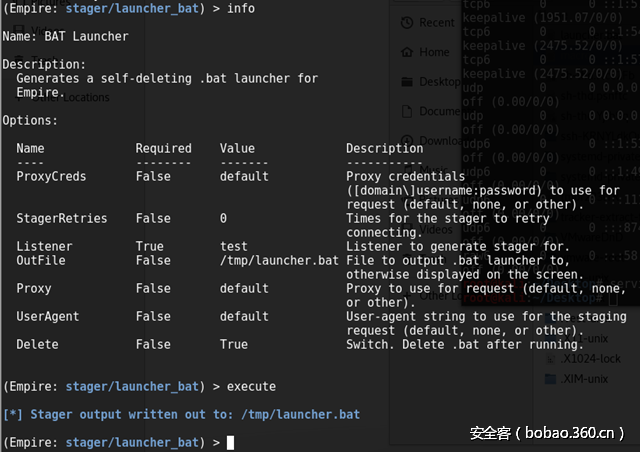The height and width of the screenshot is (452, 640).
Task: Click the 'Name: BAT Launcher' line
Action: [65, 36]
